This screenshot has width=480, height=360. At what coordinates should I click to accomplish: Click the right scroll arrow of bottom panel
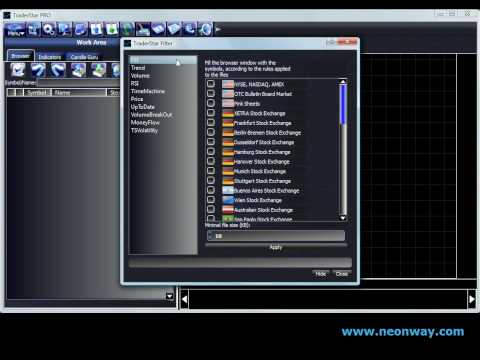471,299
